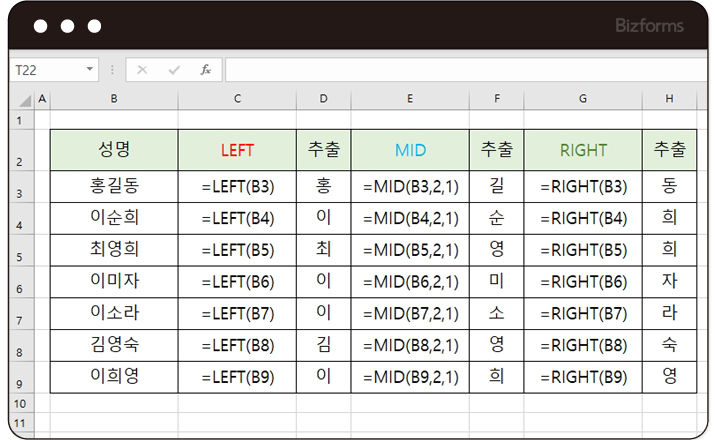Select the cell containing =RIGHT(B9)

pyautogui.click(x=583, y=378)
